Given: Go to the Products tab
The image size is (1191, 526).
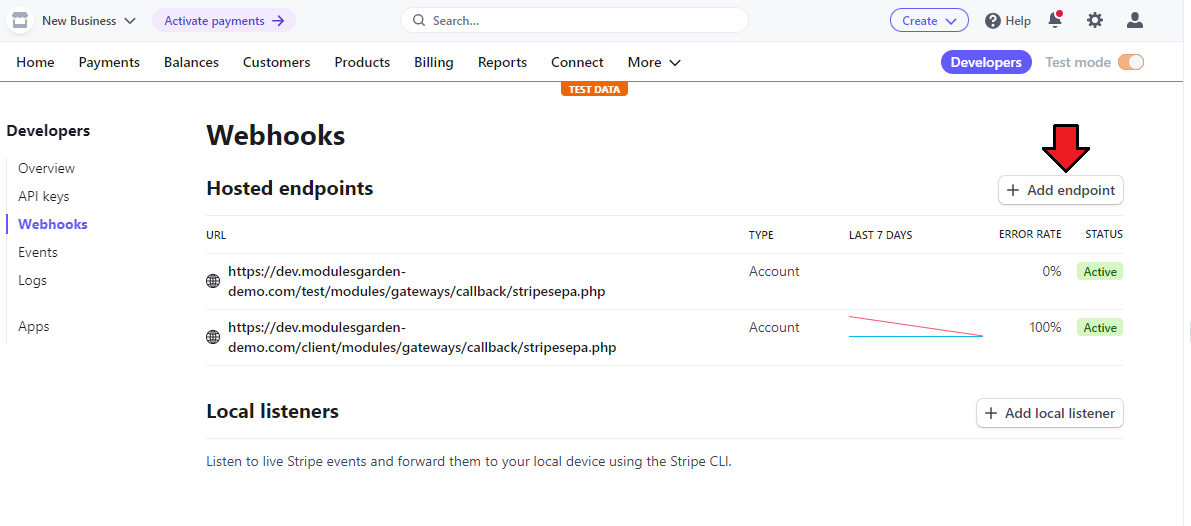Looking at the screenshot, I should point(362,62).
